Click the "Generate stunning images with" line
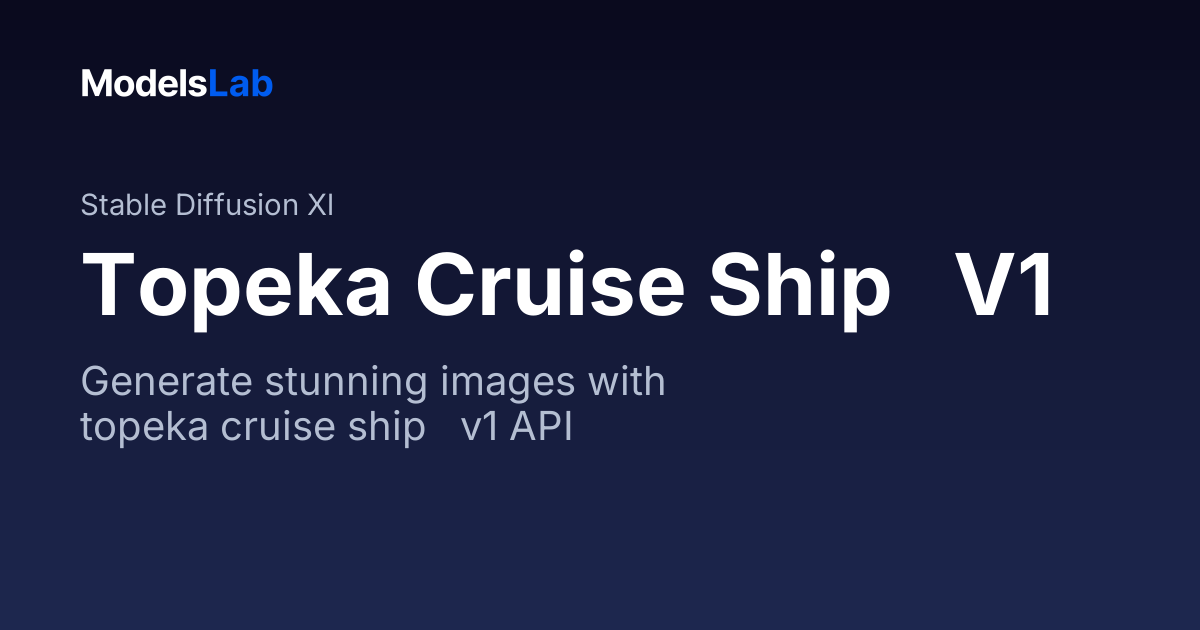Image resolution: width=1200 pixels, height=630 pixels. click(373, 383)
